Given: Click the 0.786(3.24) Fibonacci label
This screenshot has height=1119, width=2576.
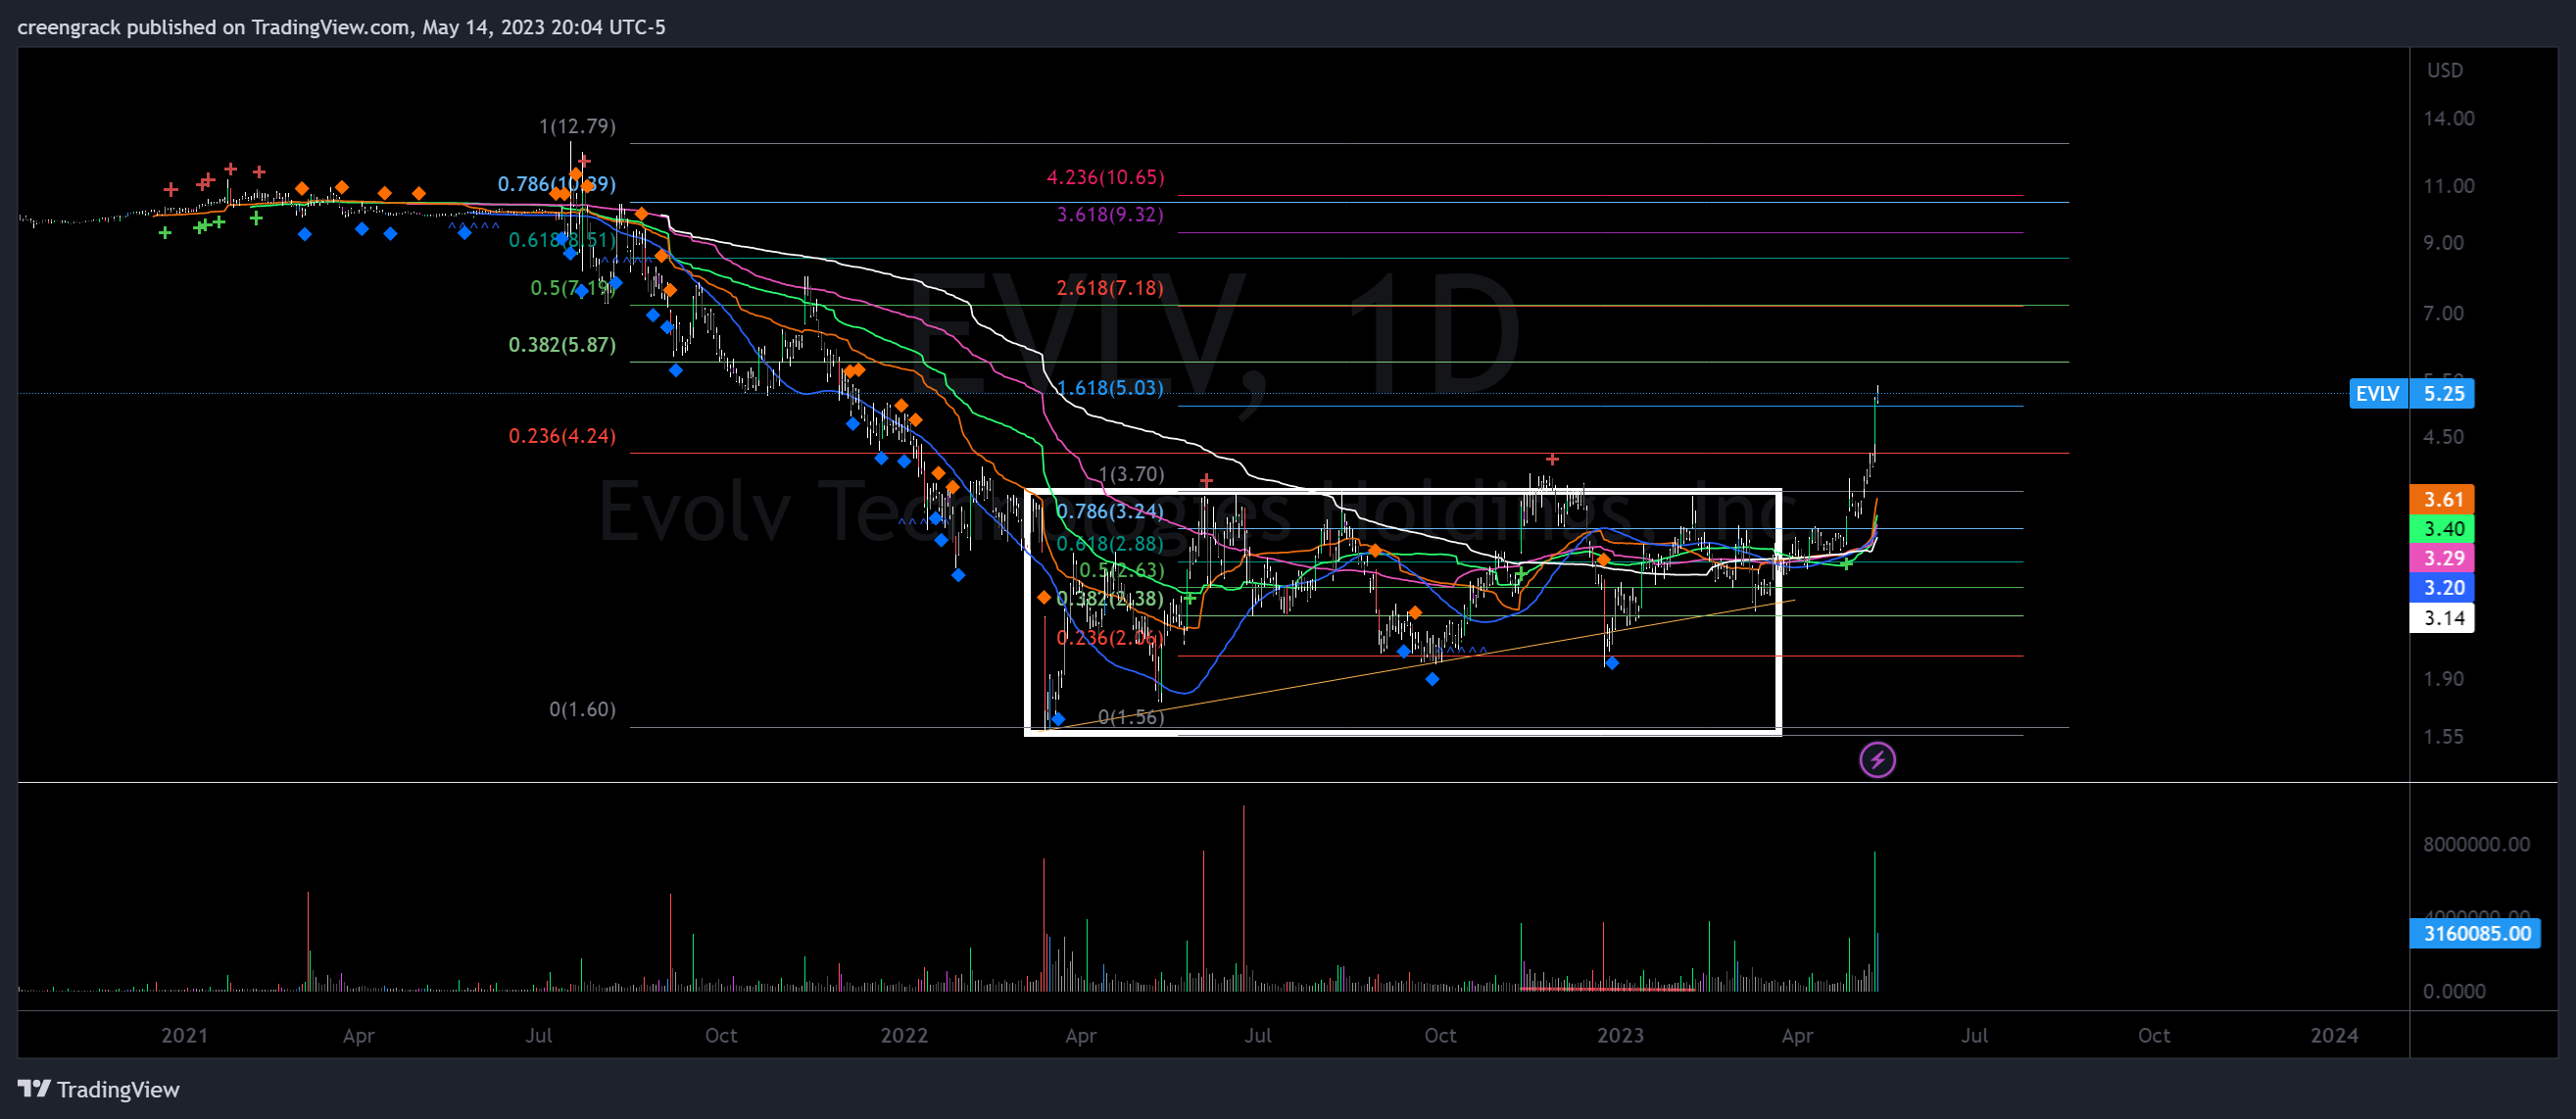Looking at the screenshot, I should coord(1110,511).
